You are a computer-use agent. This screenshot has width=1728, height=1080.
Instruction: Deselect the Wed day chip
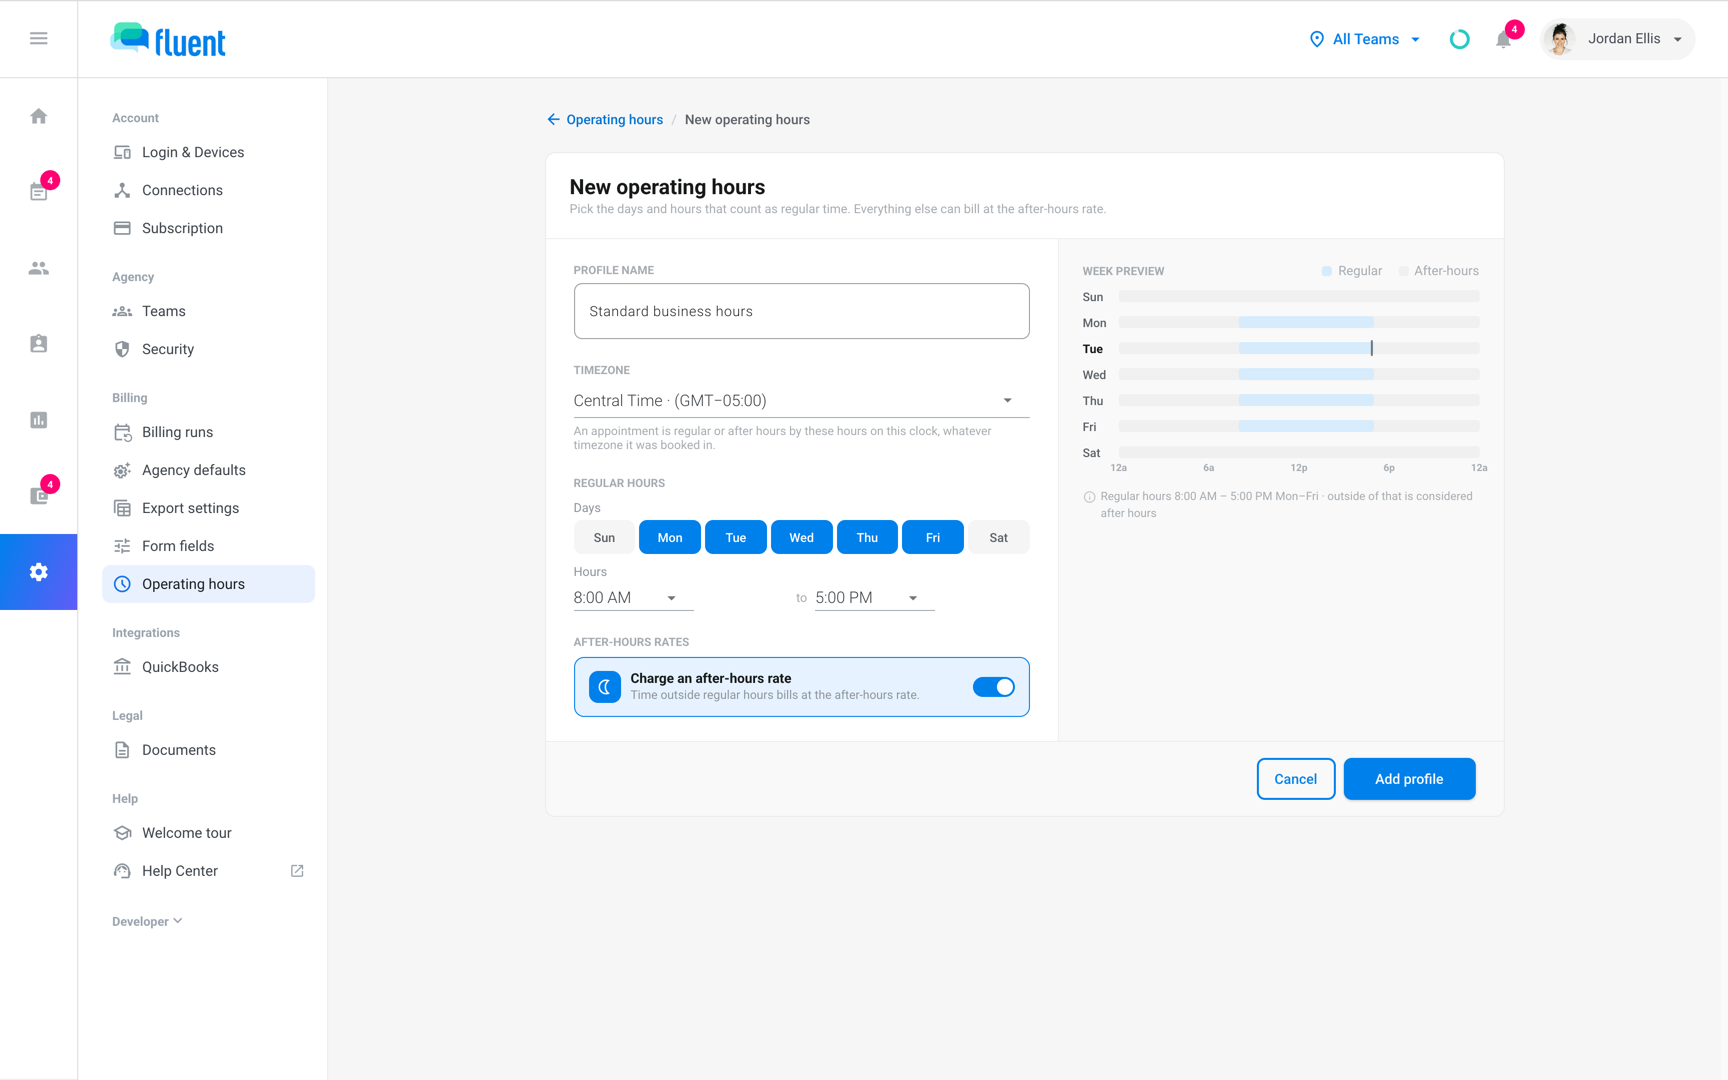[801, 537]
